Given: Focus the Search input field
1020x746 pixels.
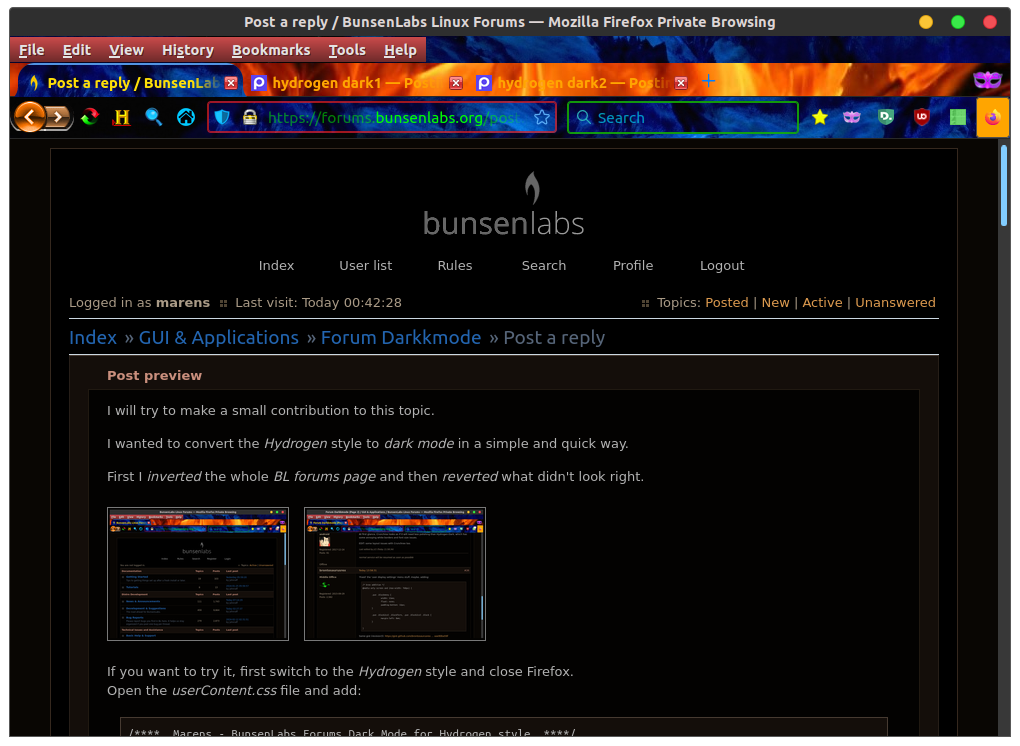Looking at the screenshot, I should coord(682,117).
